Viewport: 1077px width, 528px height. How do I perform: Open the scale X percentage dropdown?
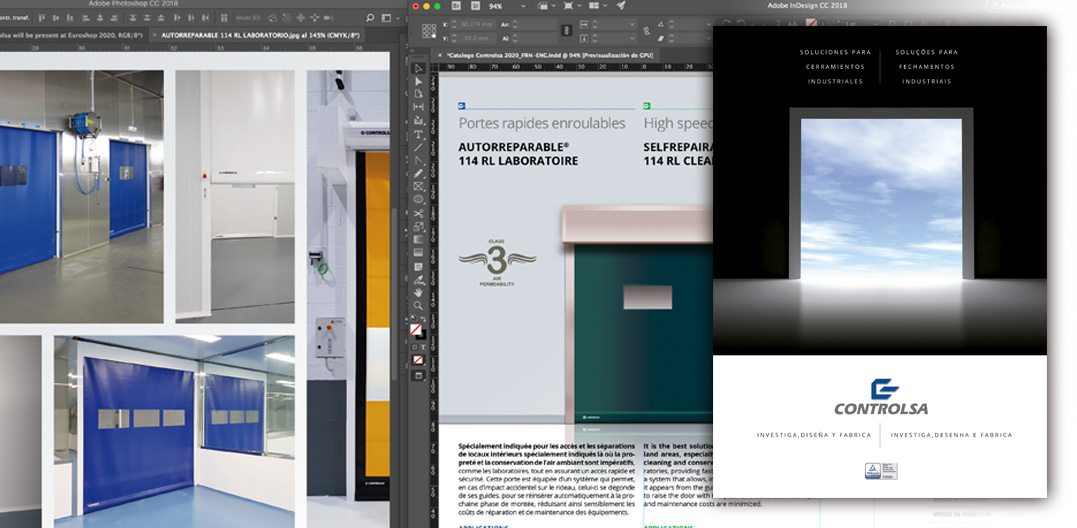(x=632, y=25)
